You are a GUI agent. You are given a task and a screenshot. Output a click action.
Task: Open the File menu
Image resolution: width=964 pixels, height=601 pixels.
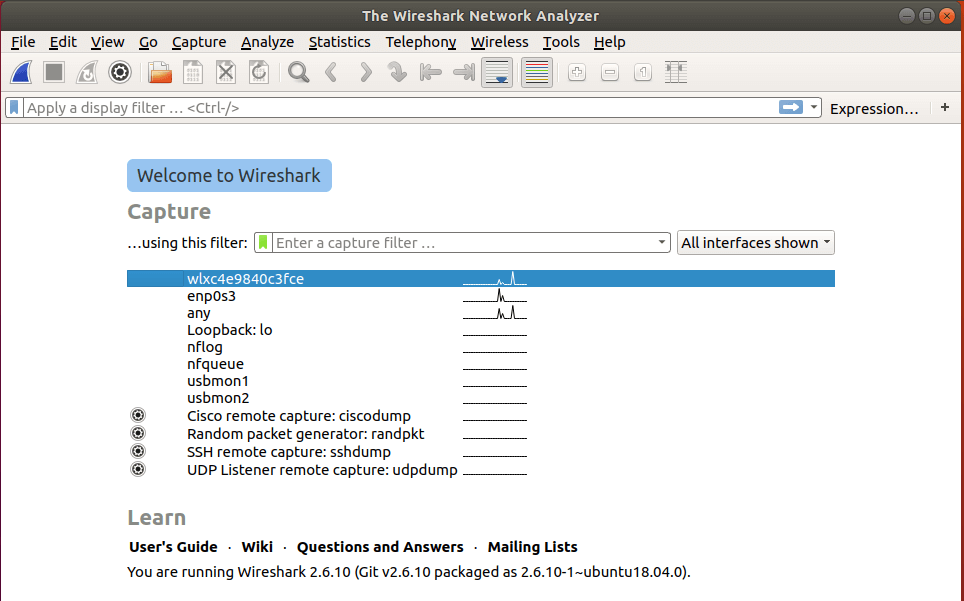(23, 42)
